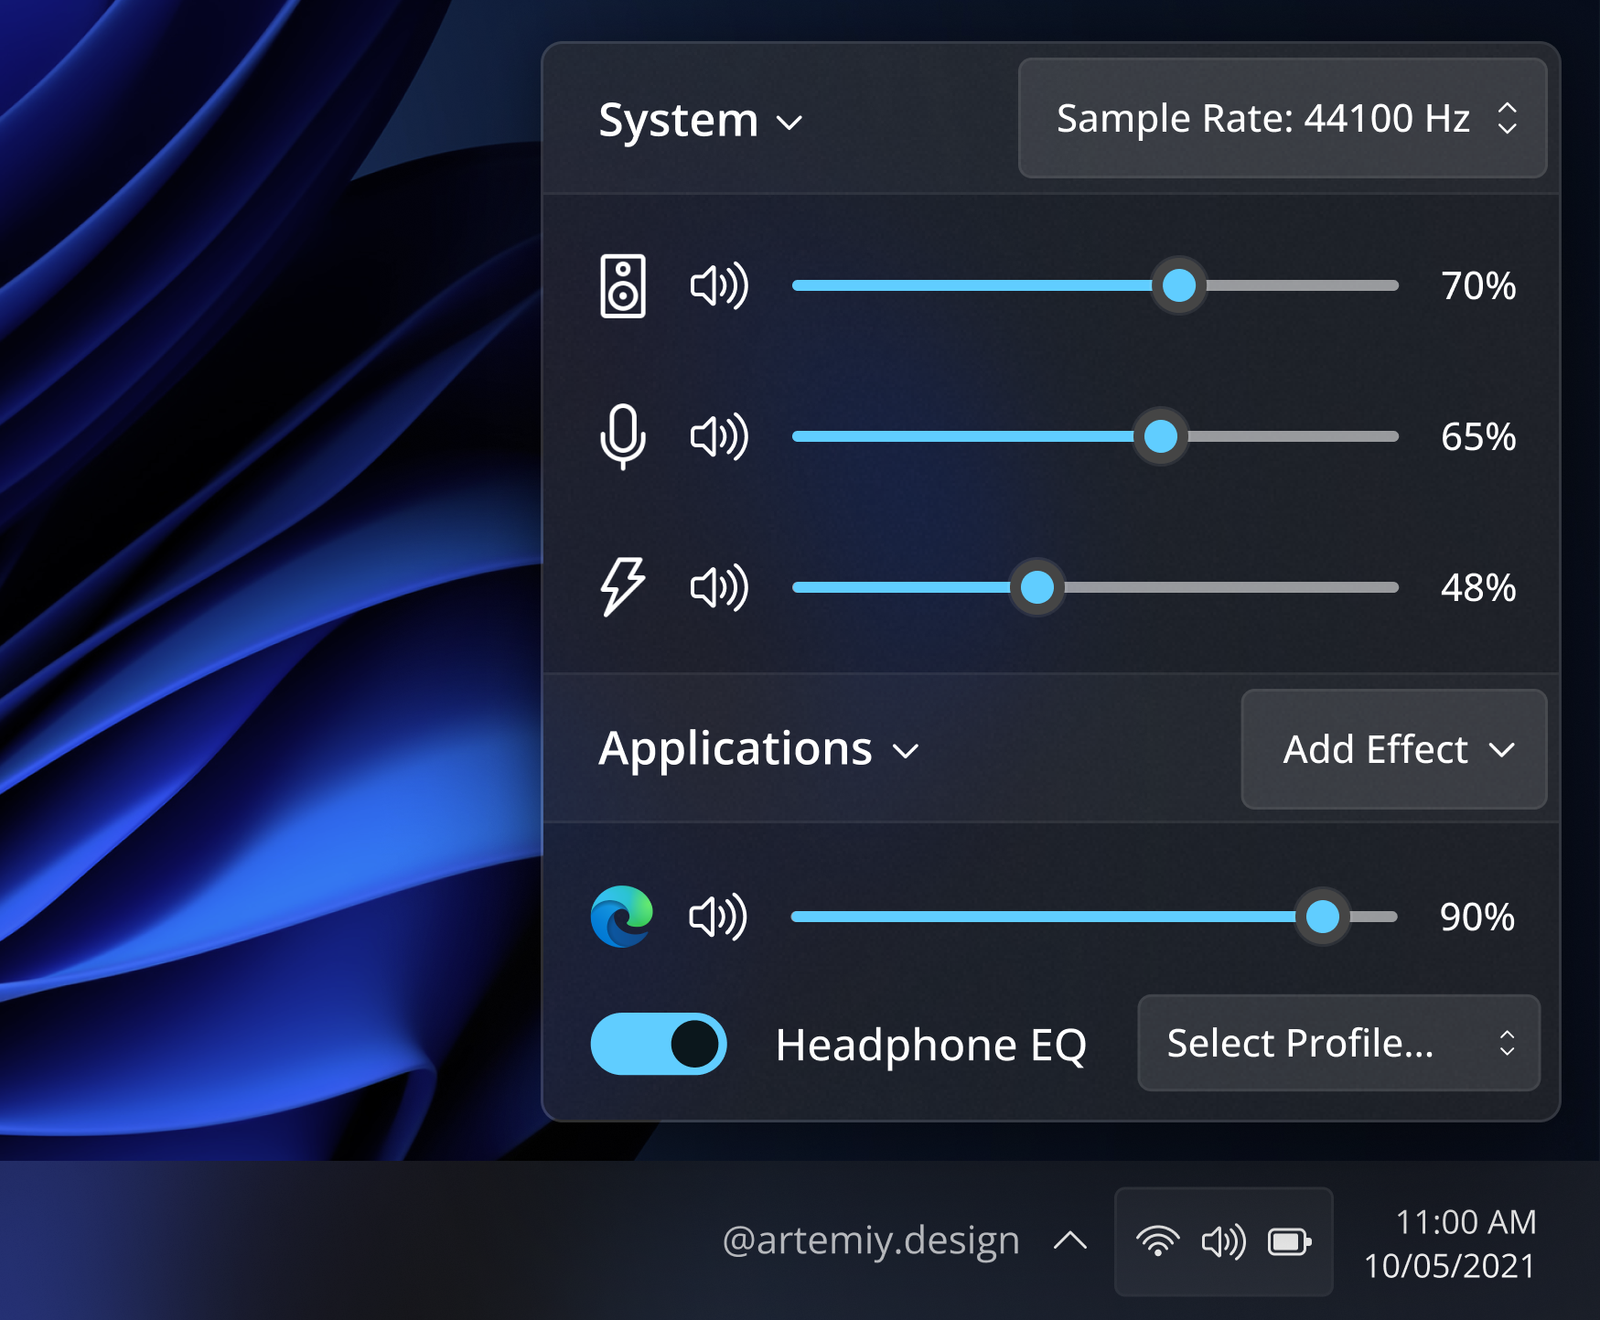
Task: Expand the System section menu
Action: tap(700, 121)
